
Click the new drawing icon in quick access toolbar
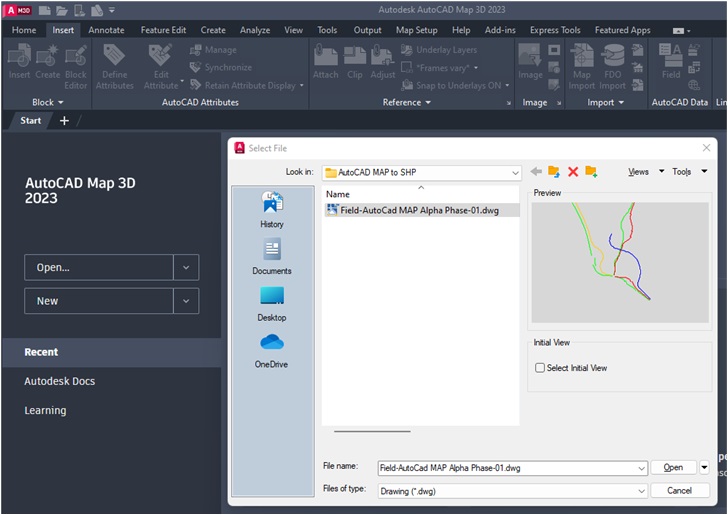44,10
